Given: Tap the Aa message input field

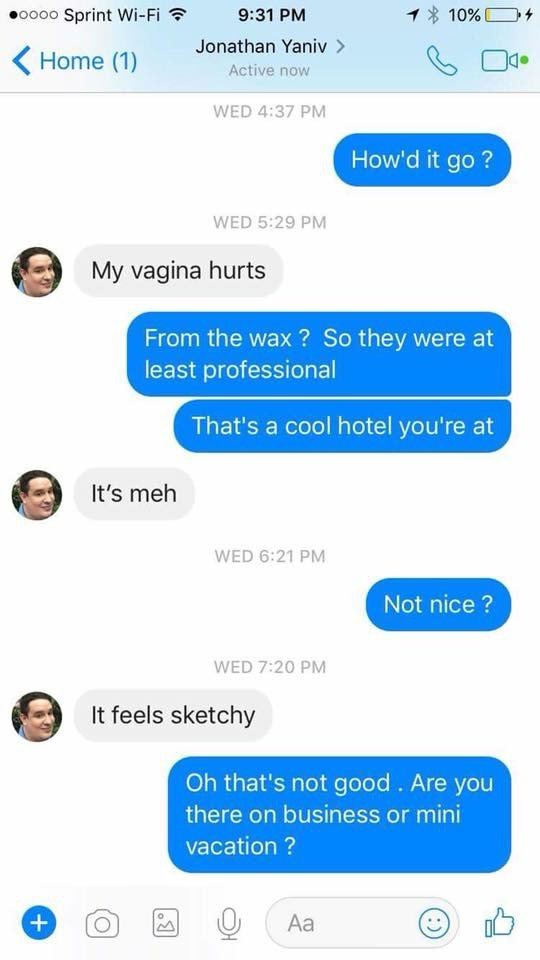Looking at the screenshot, I should [362, 923].
